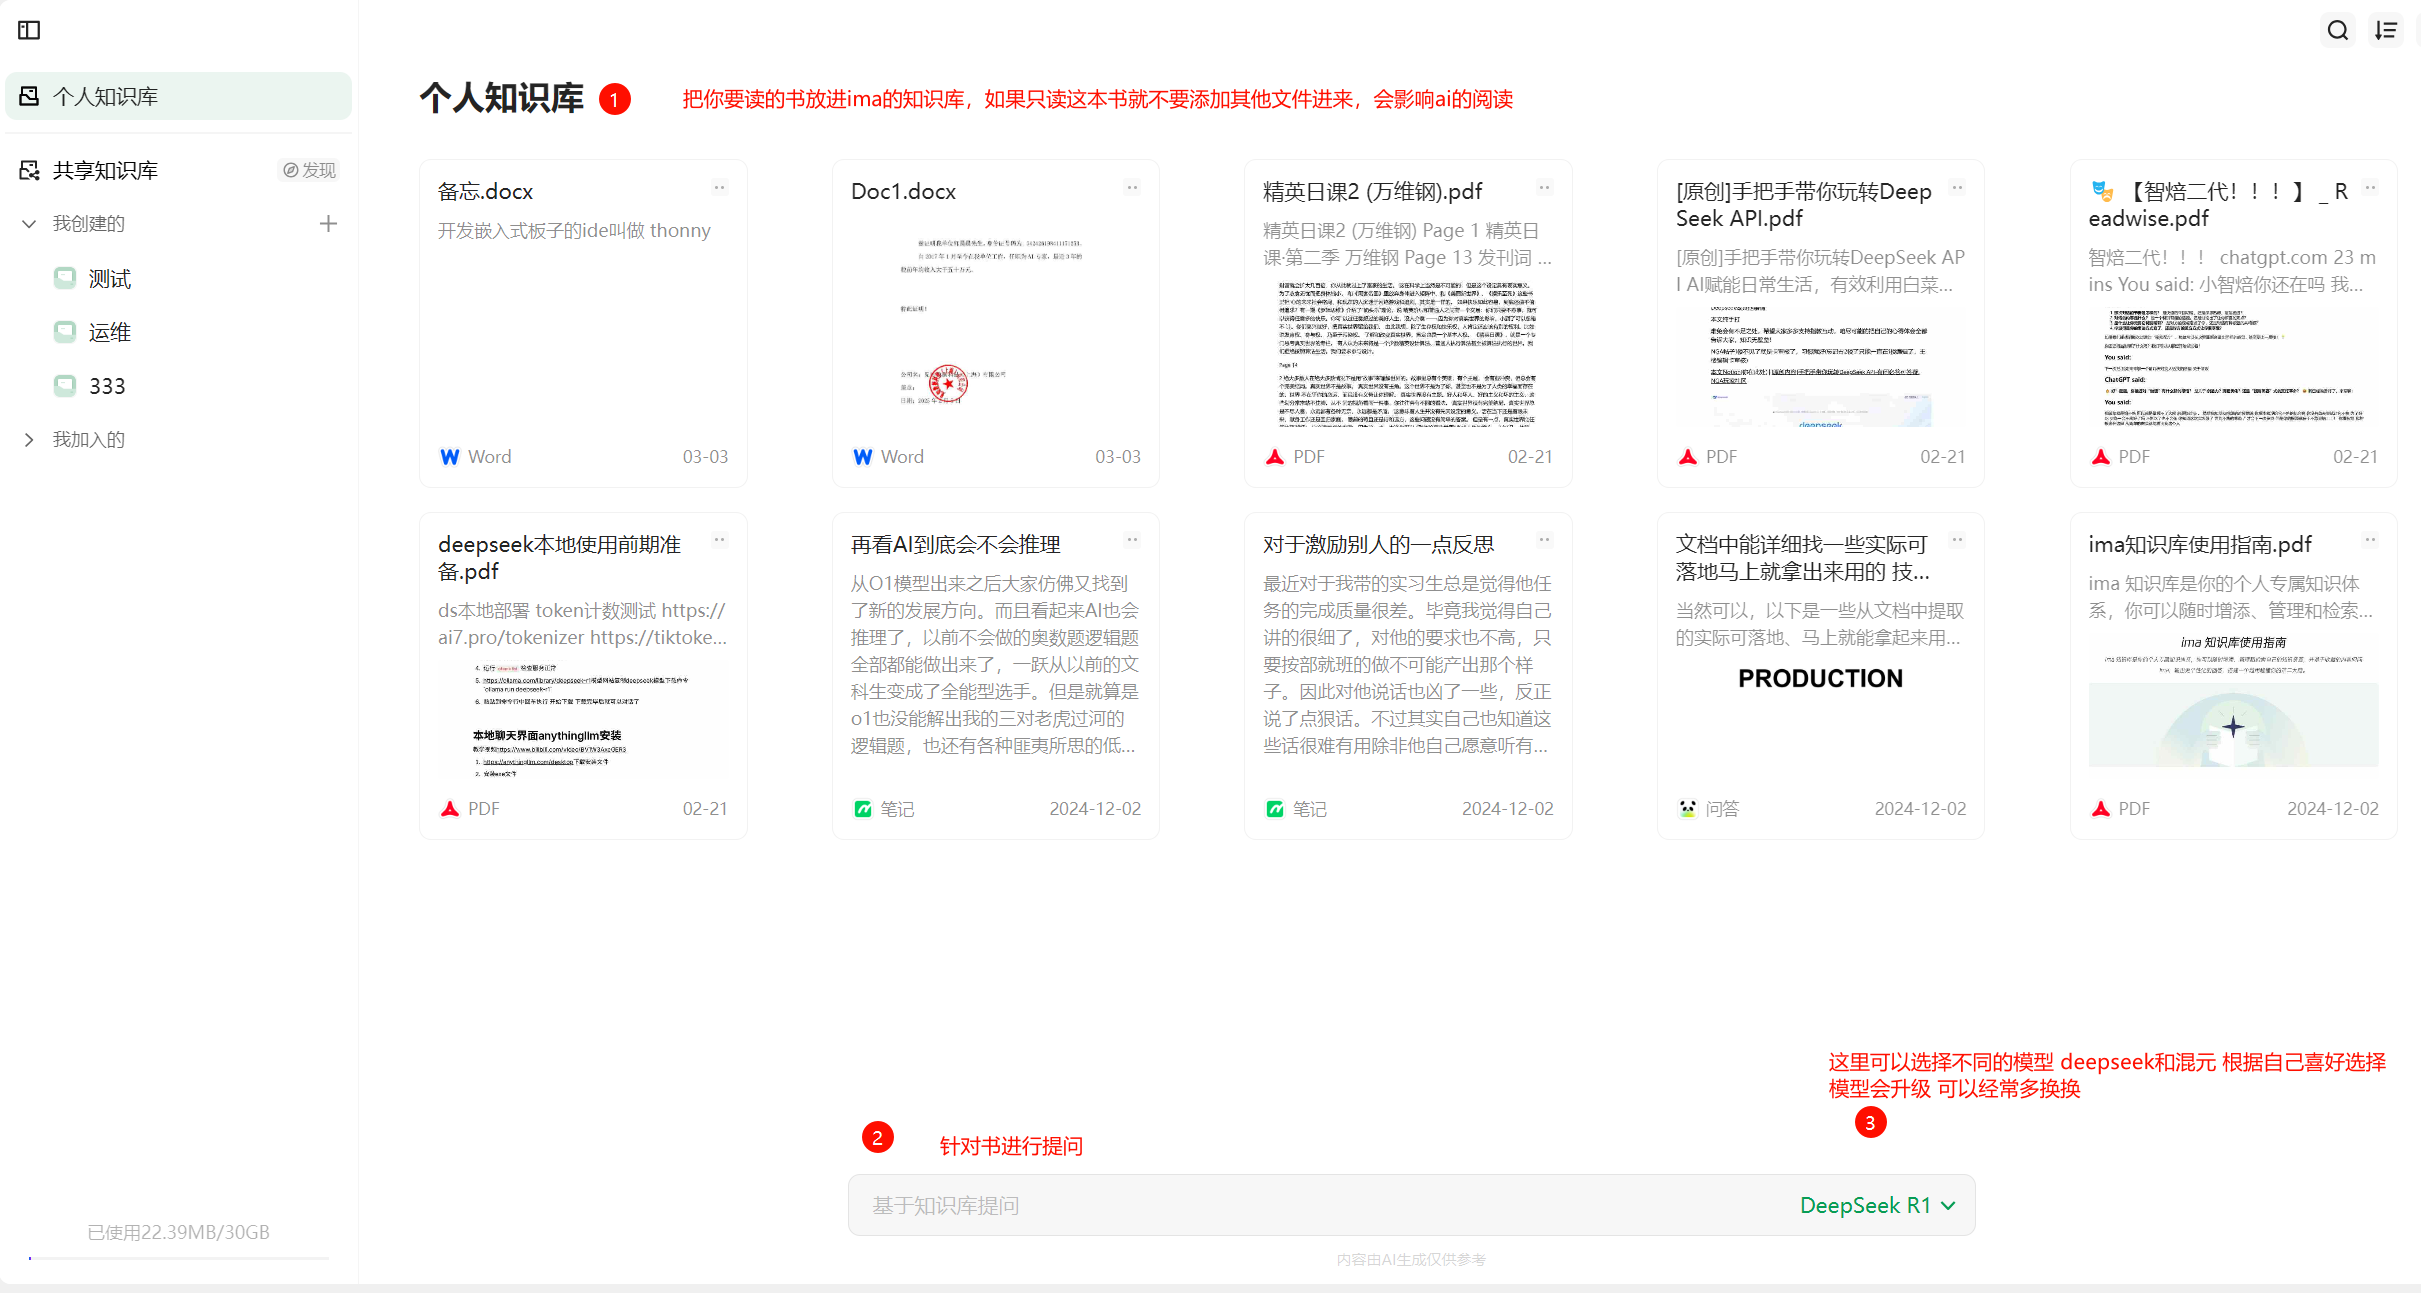The image size is (2421, 1293).
Task: Expand the 我加入的 tree section
Action: 29,439
